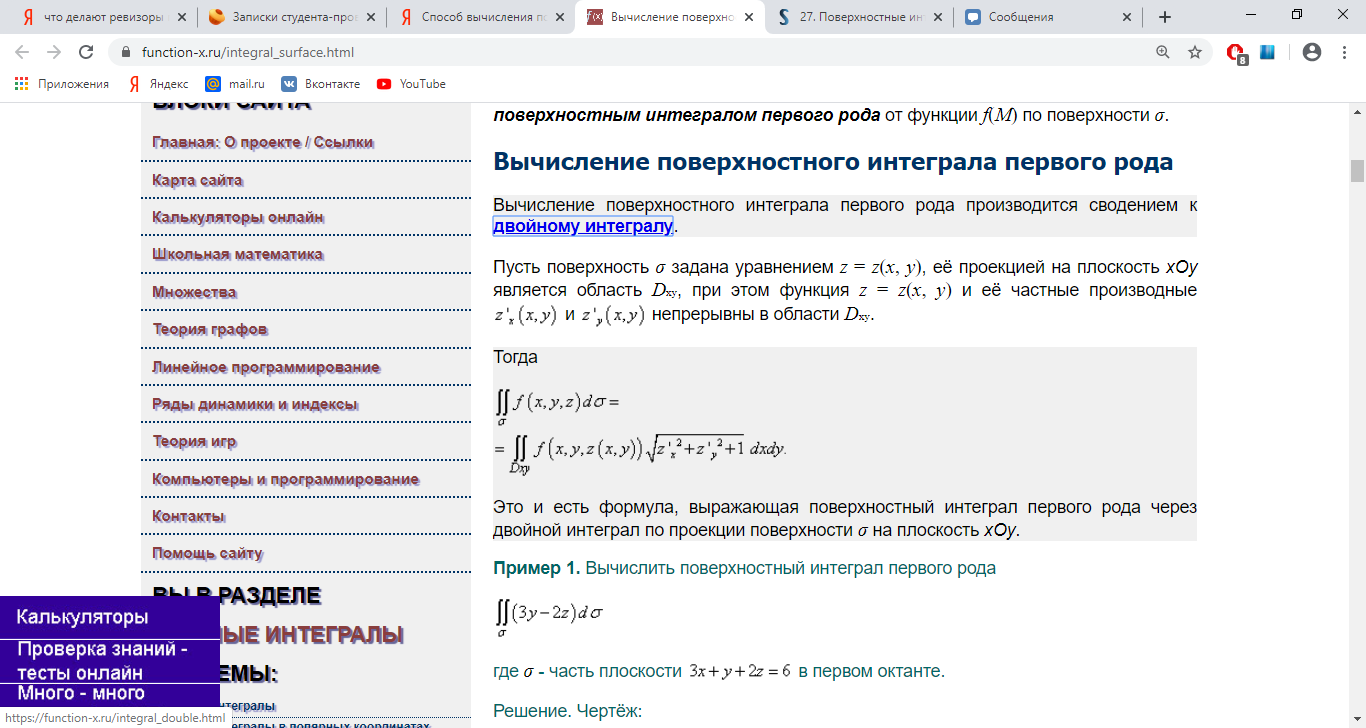Open the 'Теория игр' sidebar link

[x=195, y=441]
